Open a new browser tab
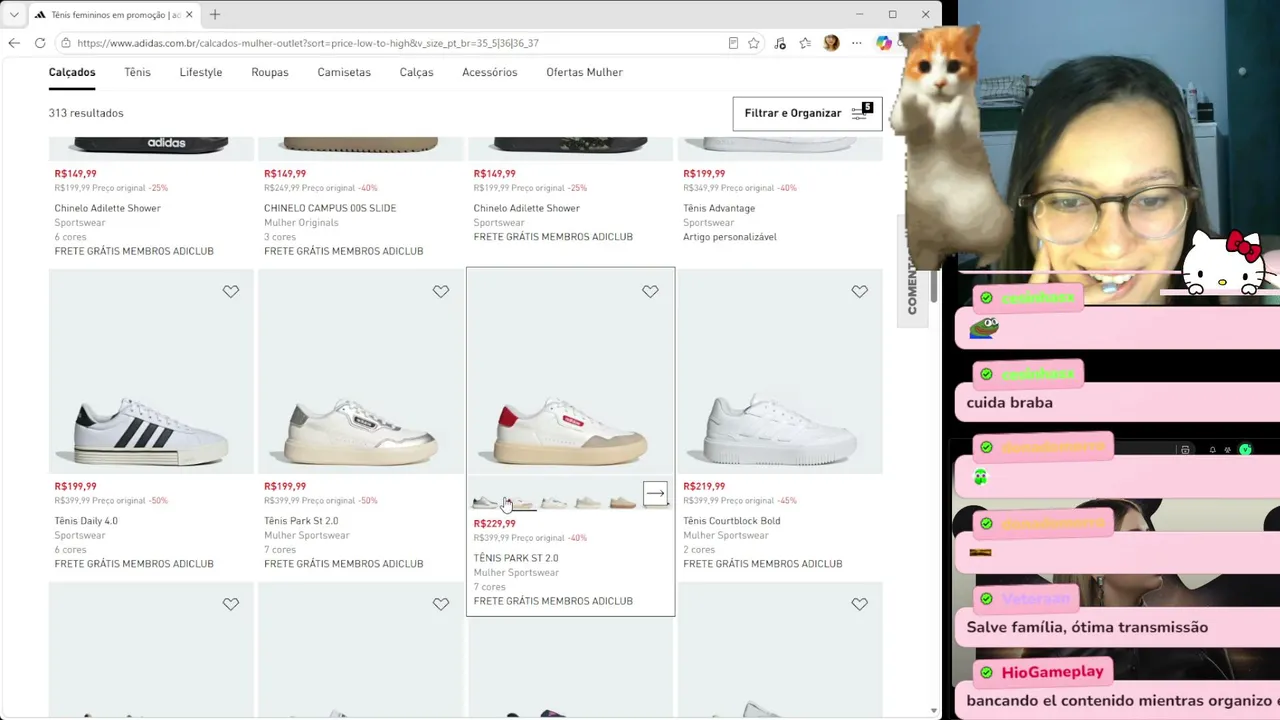1280x720 pixels. point(215,15)
